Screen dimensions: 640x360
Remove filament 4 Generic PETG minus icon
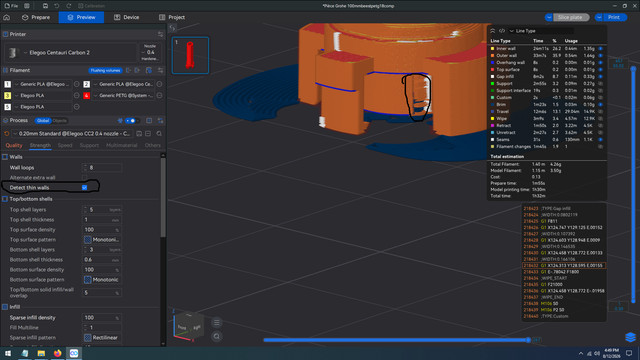coord(159,96)
